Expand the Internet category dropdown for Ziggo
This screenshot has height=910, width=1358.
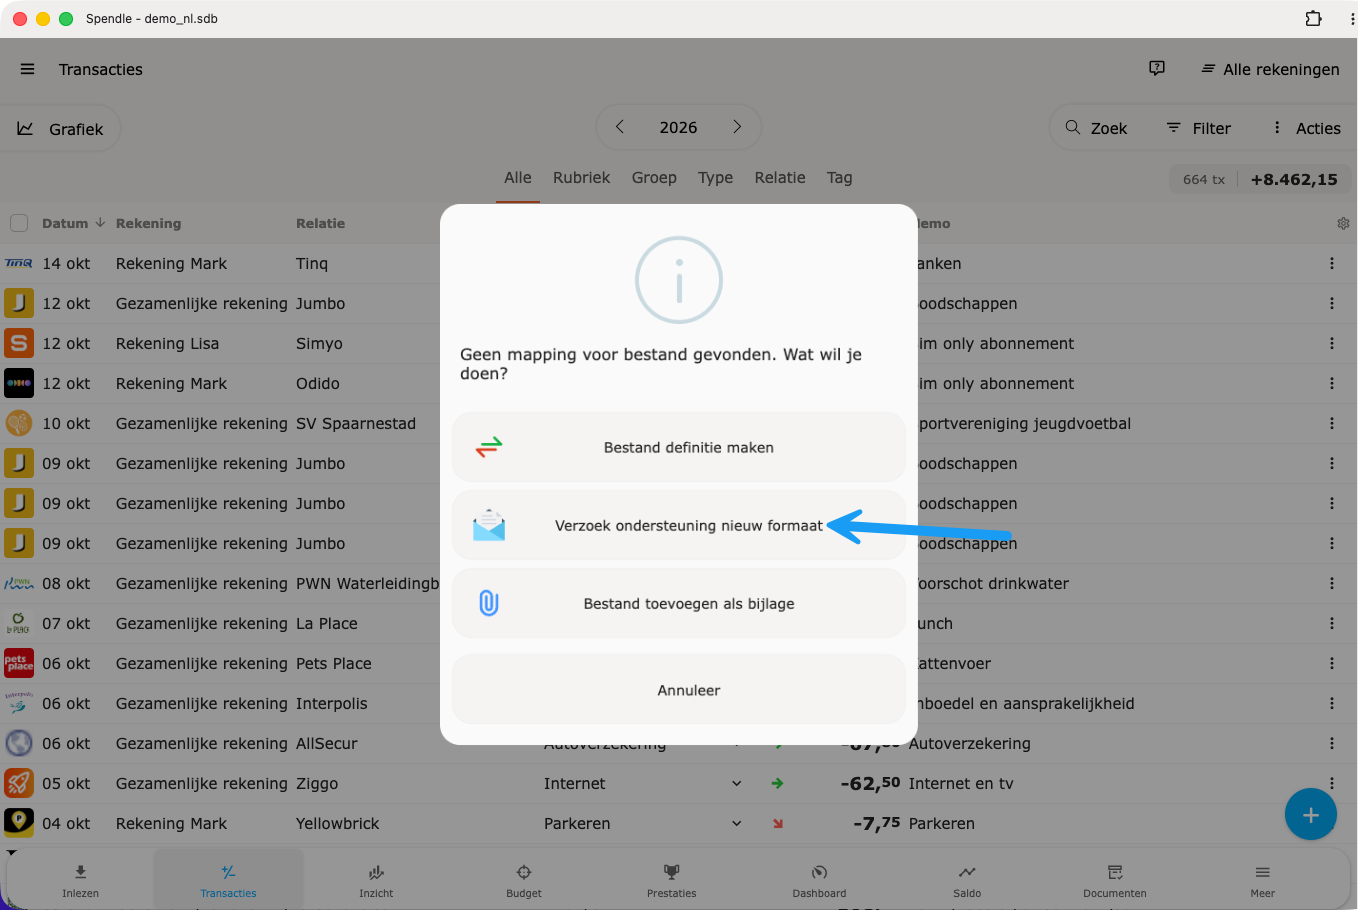tap(737, 783)
